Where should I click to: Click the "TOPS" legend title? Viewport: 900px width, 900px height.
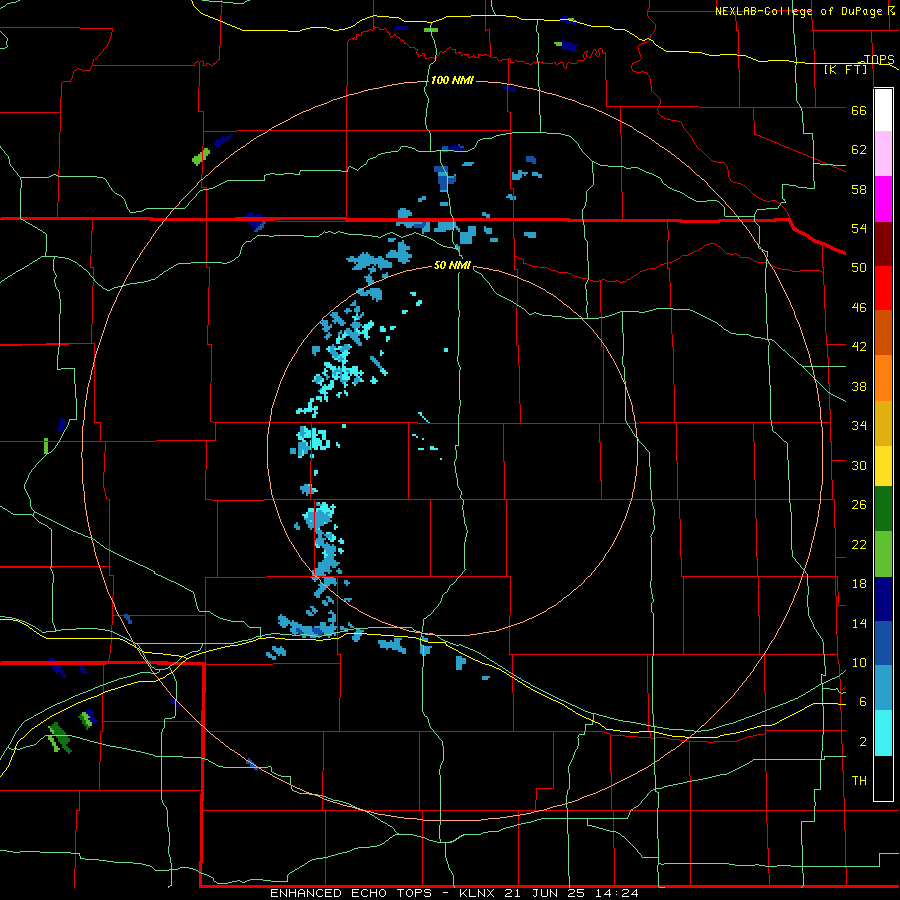click(x=879, y=59)
